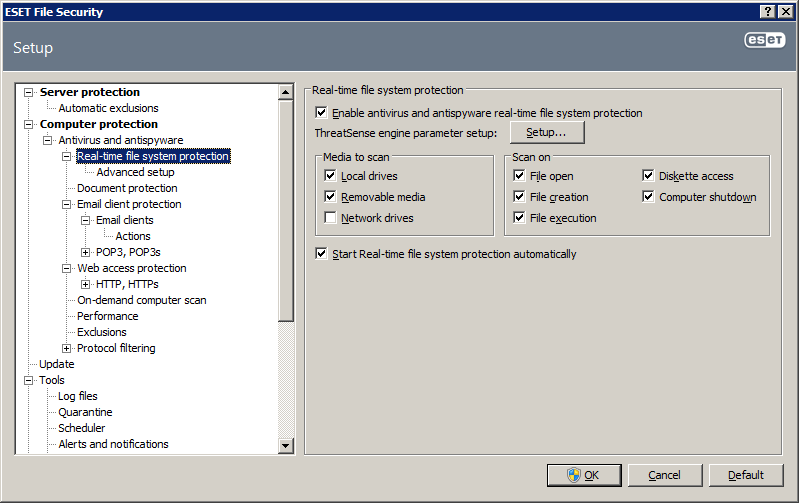Uncheck Computer shutdown scan option
The image size is (799, 503).
coord(648,197)
